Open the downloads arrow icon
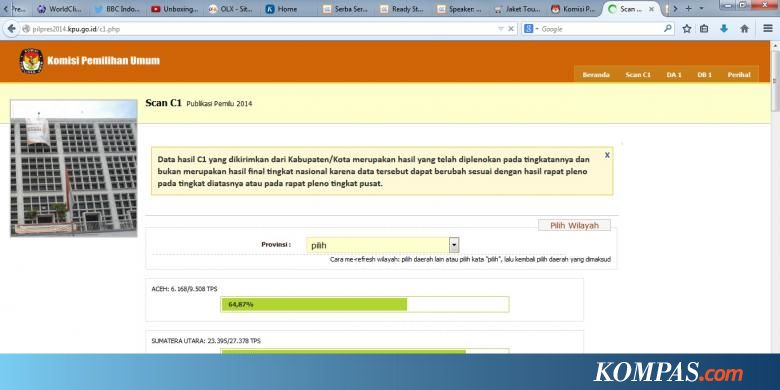The width and height of the screenshot is (780, 390). coord(724,29)
